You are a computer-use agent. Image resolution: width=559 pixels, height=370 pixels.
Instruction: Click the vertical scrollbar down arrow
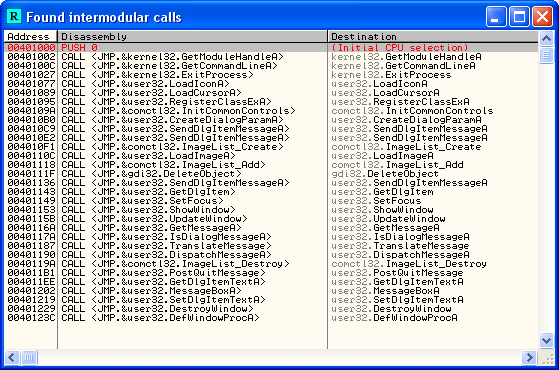[547, 340]
